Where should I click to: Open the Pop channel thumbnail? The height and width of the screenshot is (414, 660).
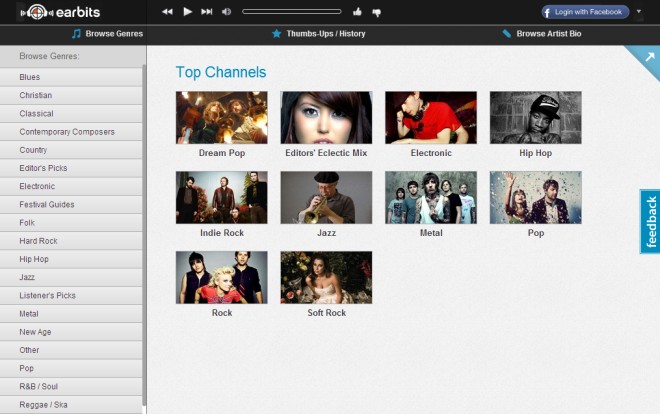click(x=535, y=197)
